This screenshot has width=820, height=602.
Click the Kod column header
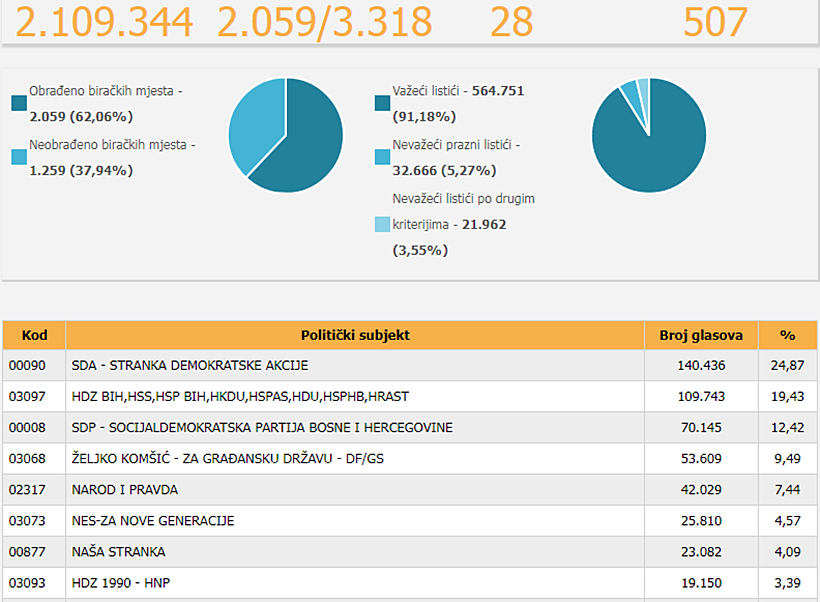(35, 335)
